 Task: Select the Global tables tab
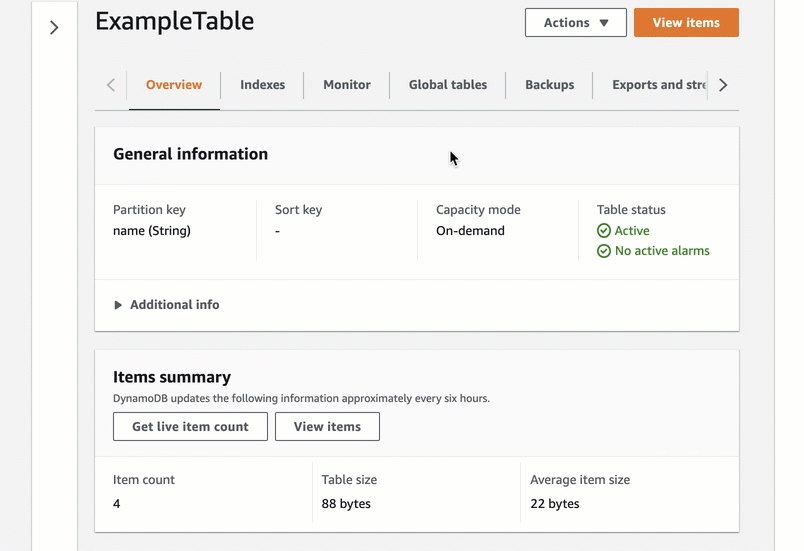point(448,85)
